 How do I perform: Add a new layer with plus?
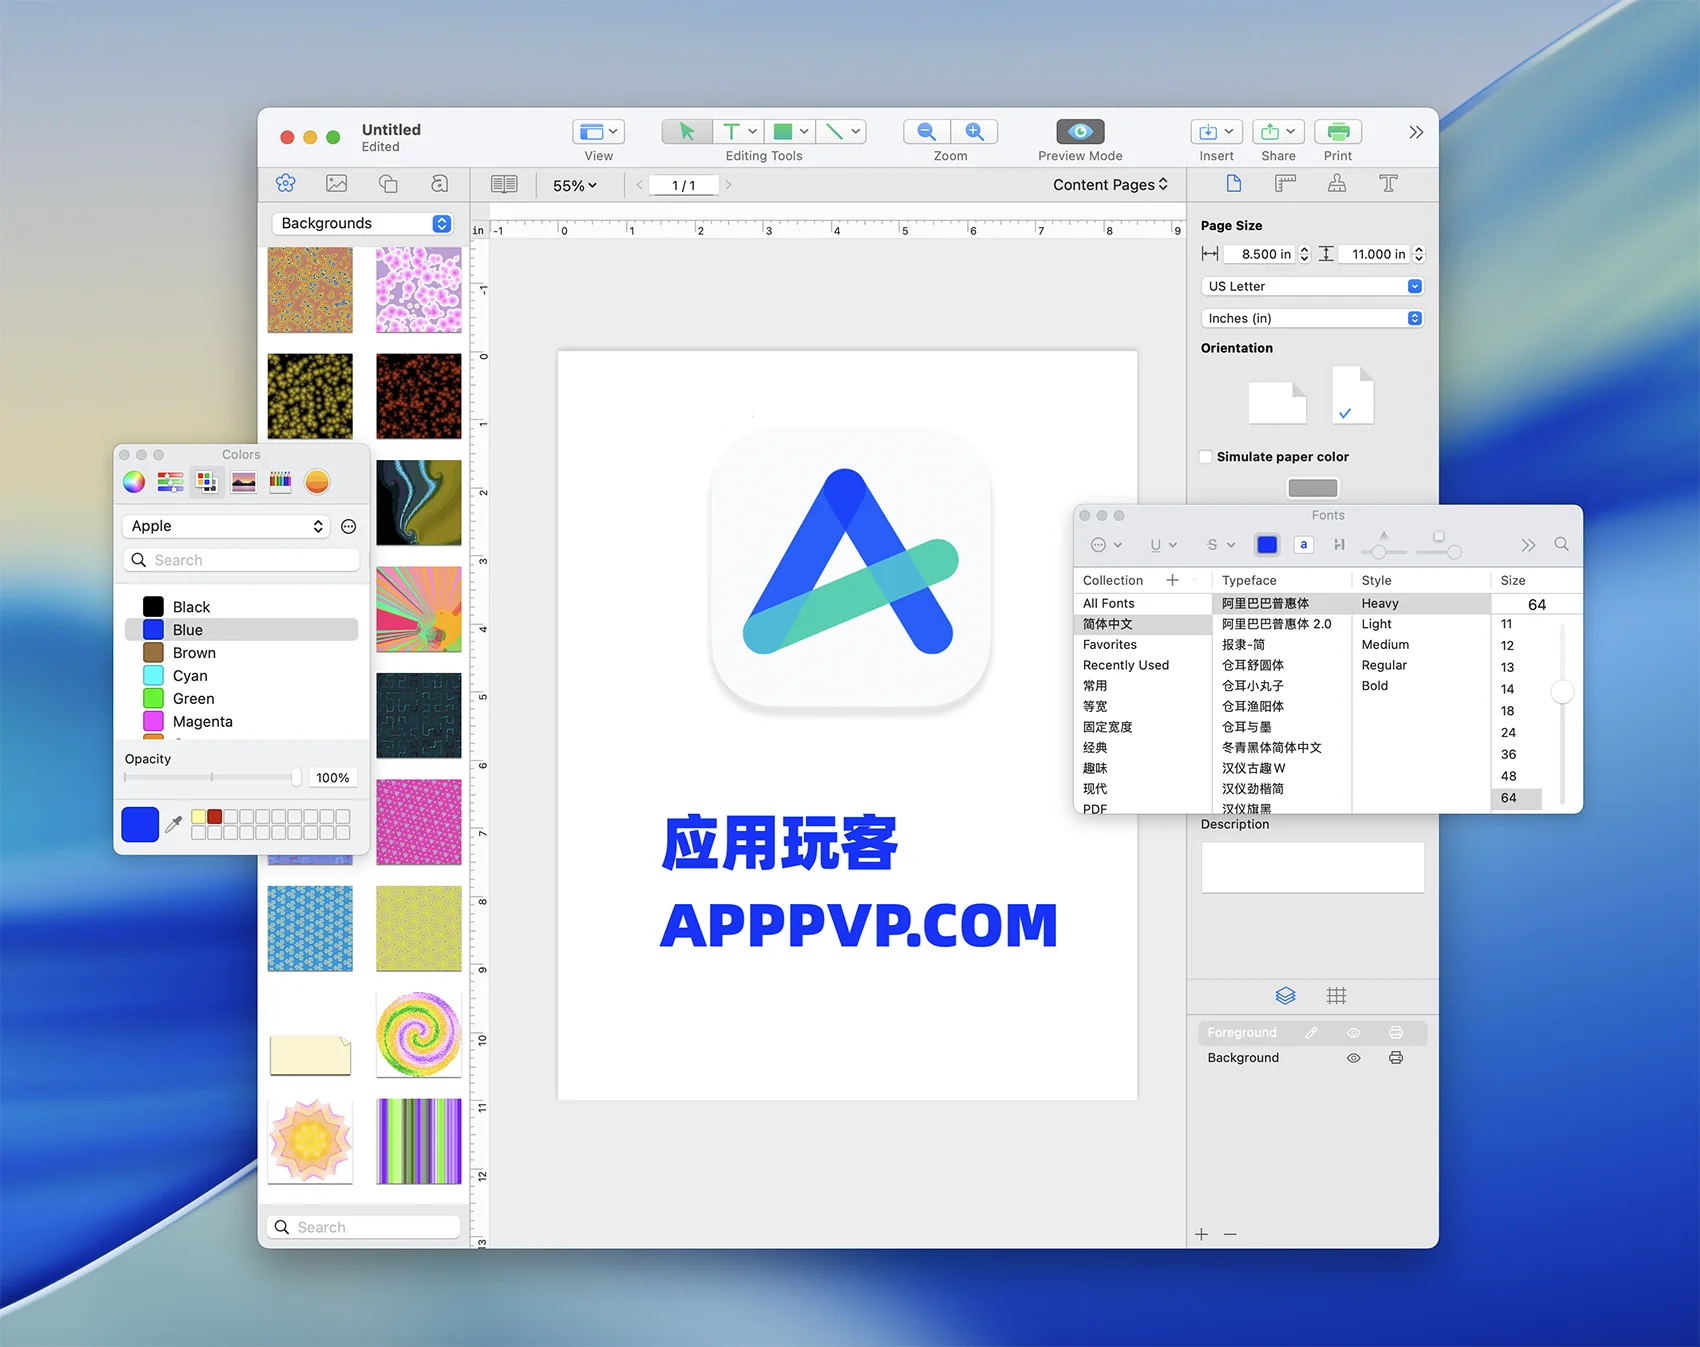click(x=1202, y=1234)
